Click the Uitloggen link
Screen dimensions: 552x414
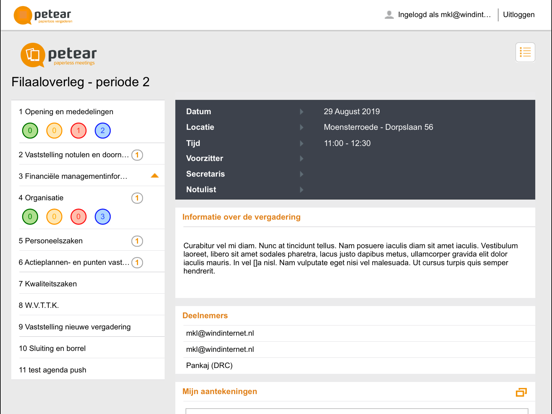pyautogui.click(x=519, y=15)
